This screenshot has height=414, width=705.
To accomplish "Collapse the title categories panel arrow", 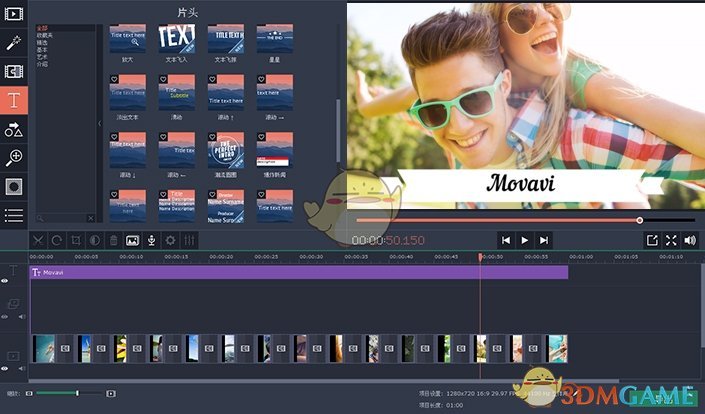I will [99, 123].
